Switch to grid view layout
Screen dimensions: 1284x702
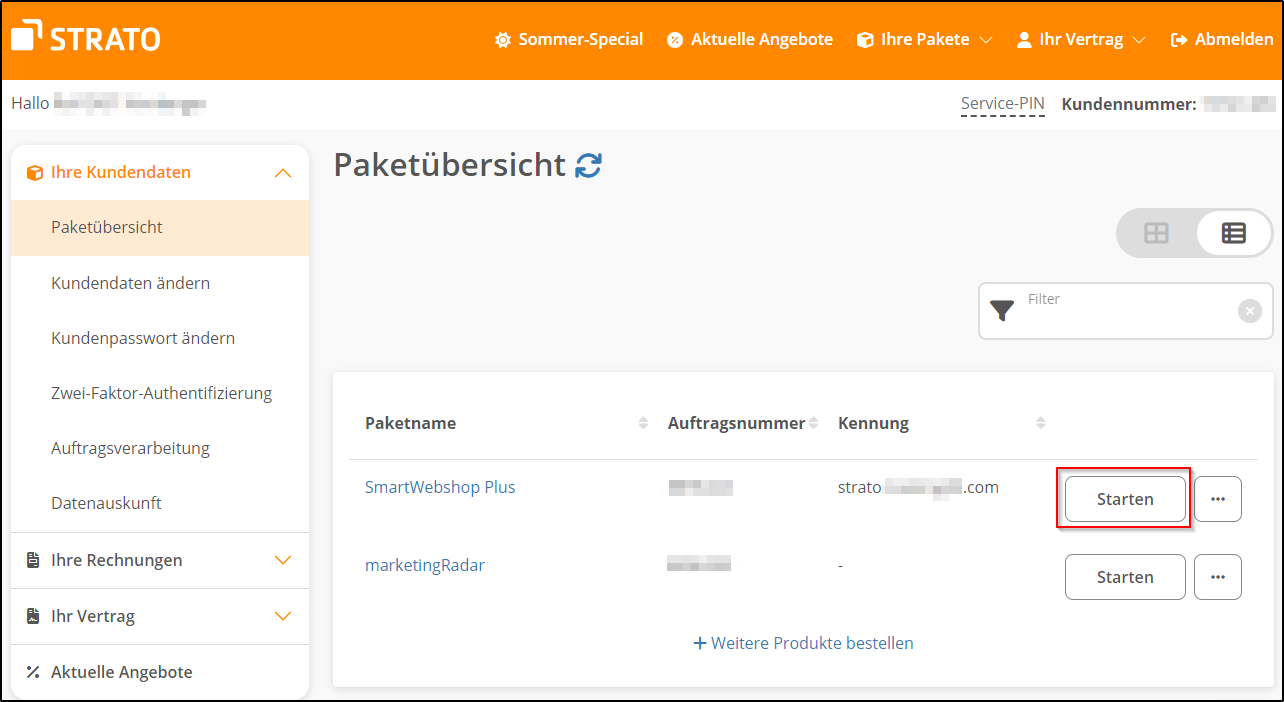coord(1156,232)
